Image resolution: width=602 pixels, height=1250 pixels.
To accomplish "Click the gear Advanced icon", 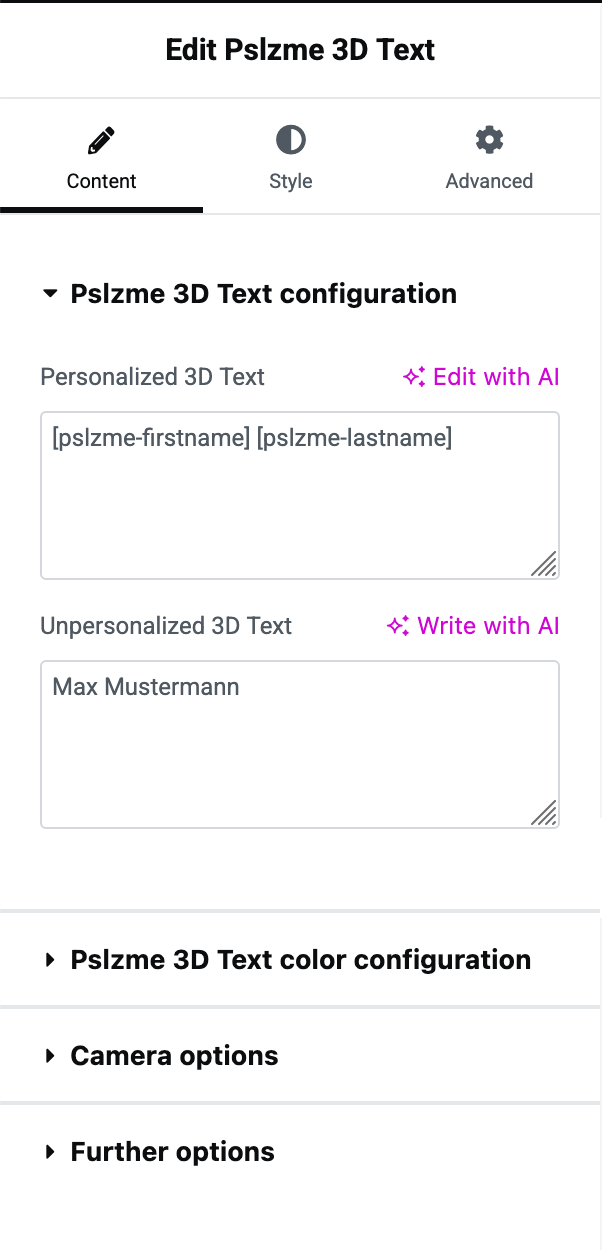I will 489,140.
